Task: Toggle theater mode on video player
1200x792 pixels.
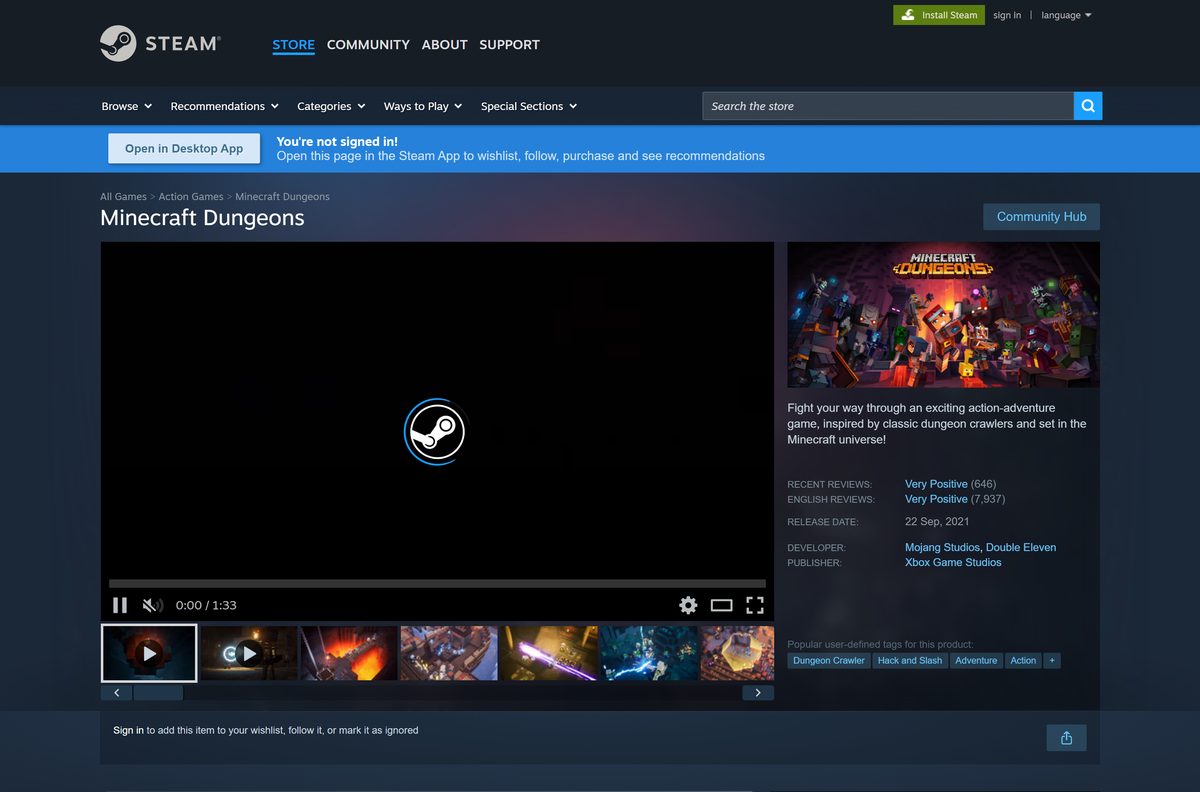Action: pos(722,605)
